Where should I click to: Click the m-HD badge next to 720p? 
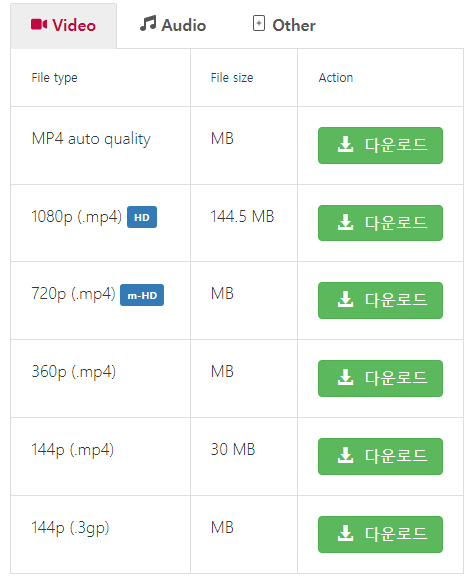(x=142, y=295)
